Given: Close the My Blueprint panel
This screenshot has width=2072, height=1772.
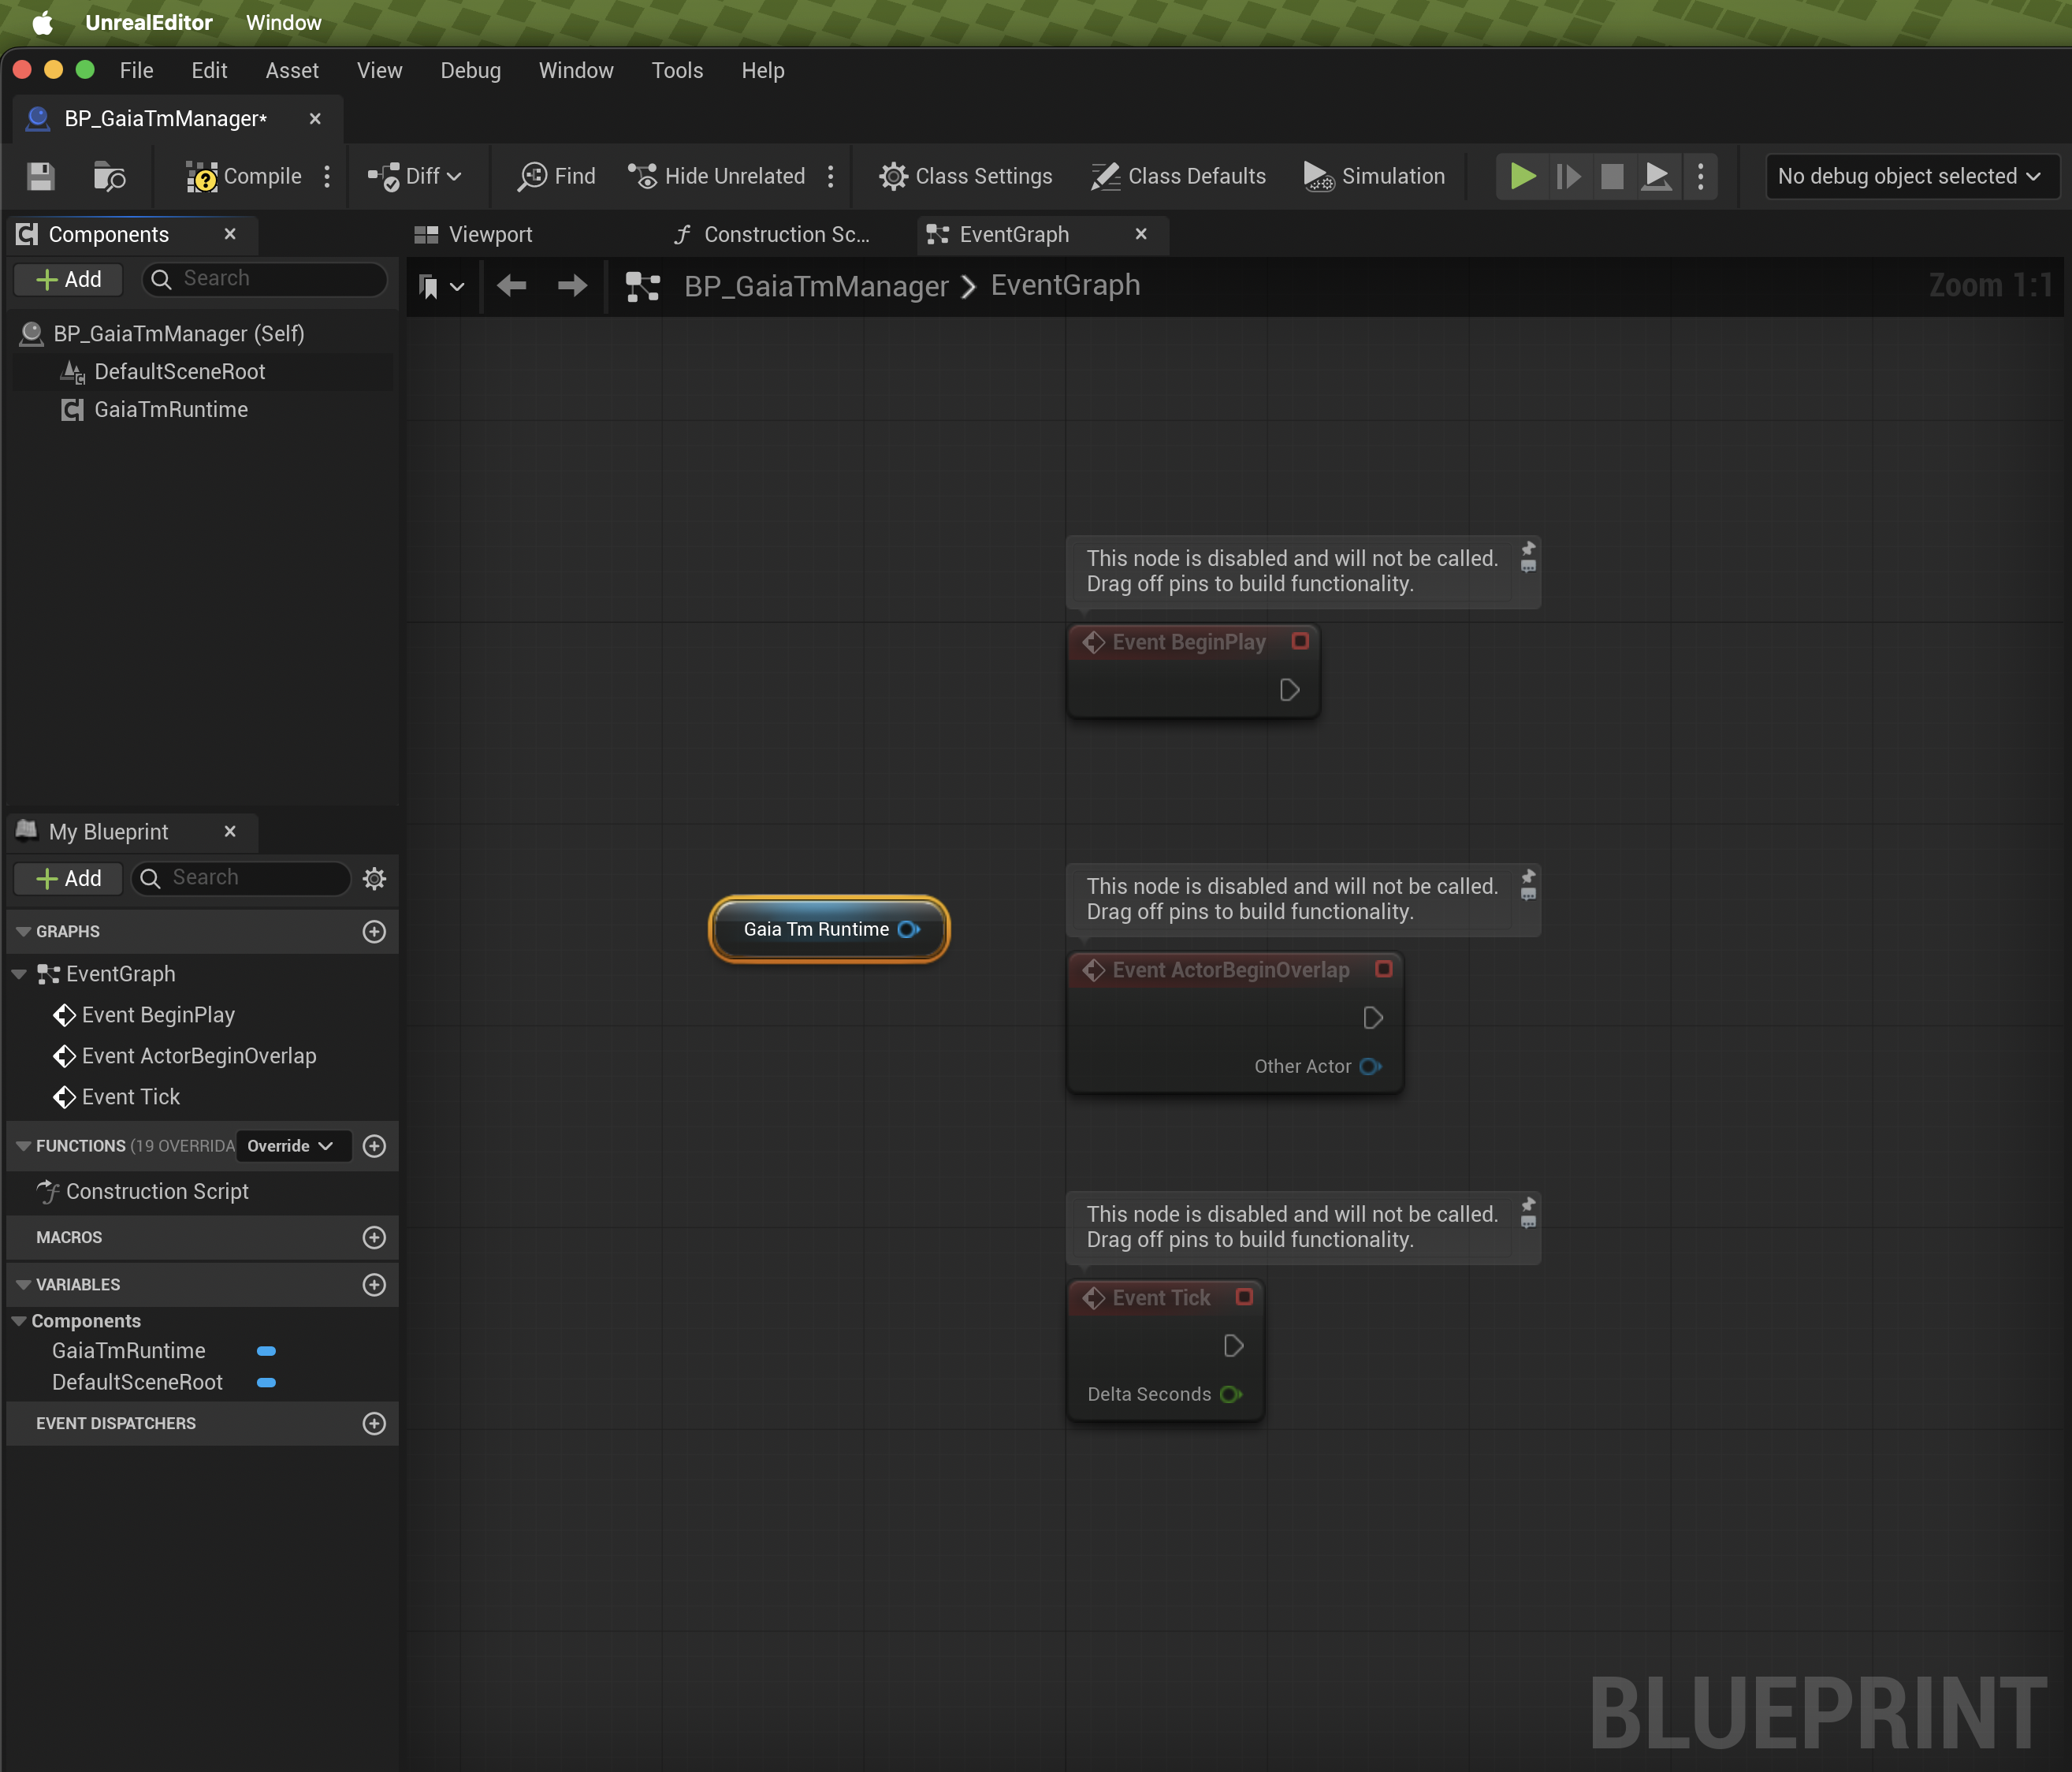Looking at the screenshot, I should tap(230, 832).
